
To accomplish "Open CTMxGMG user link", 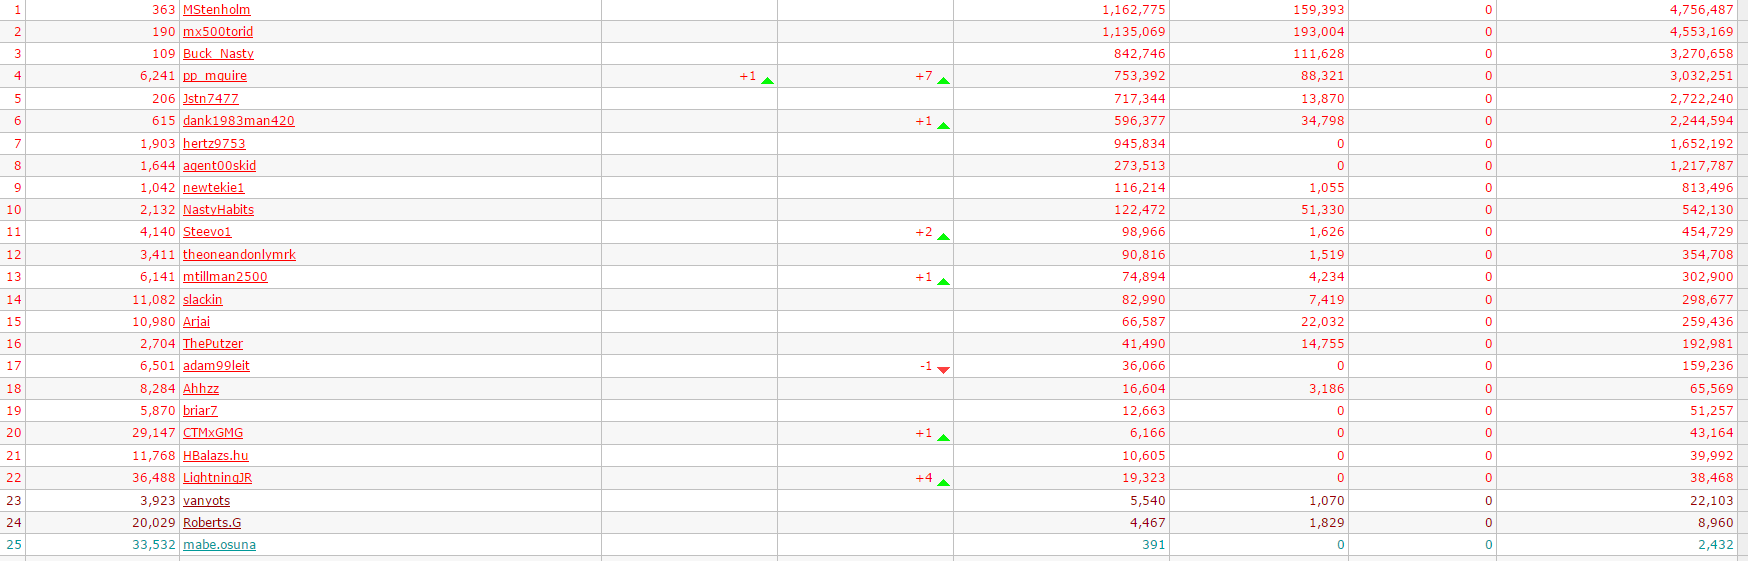I will [213, 433].
